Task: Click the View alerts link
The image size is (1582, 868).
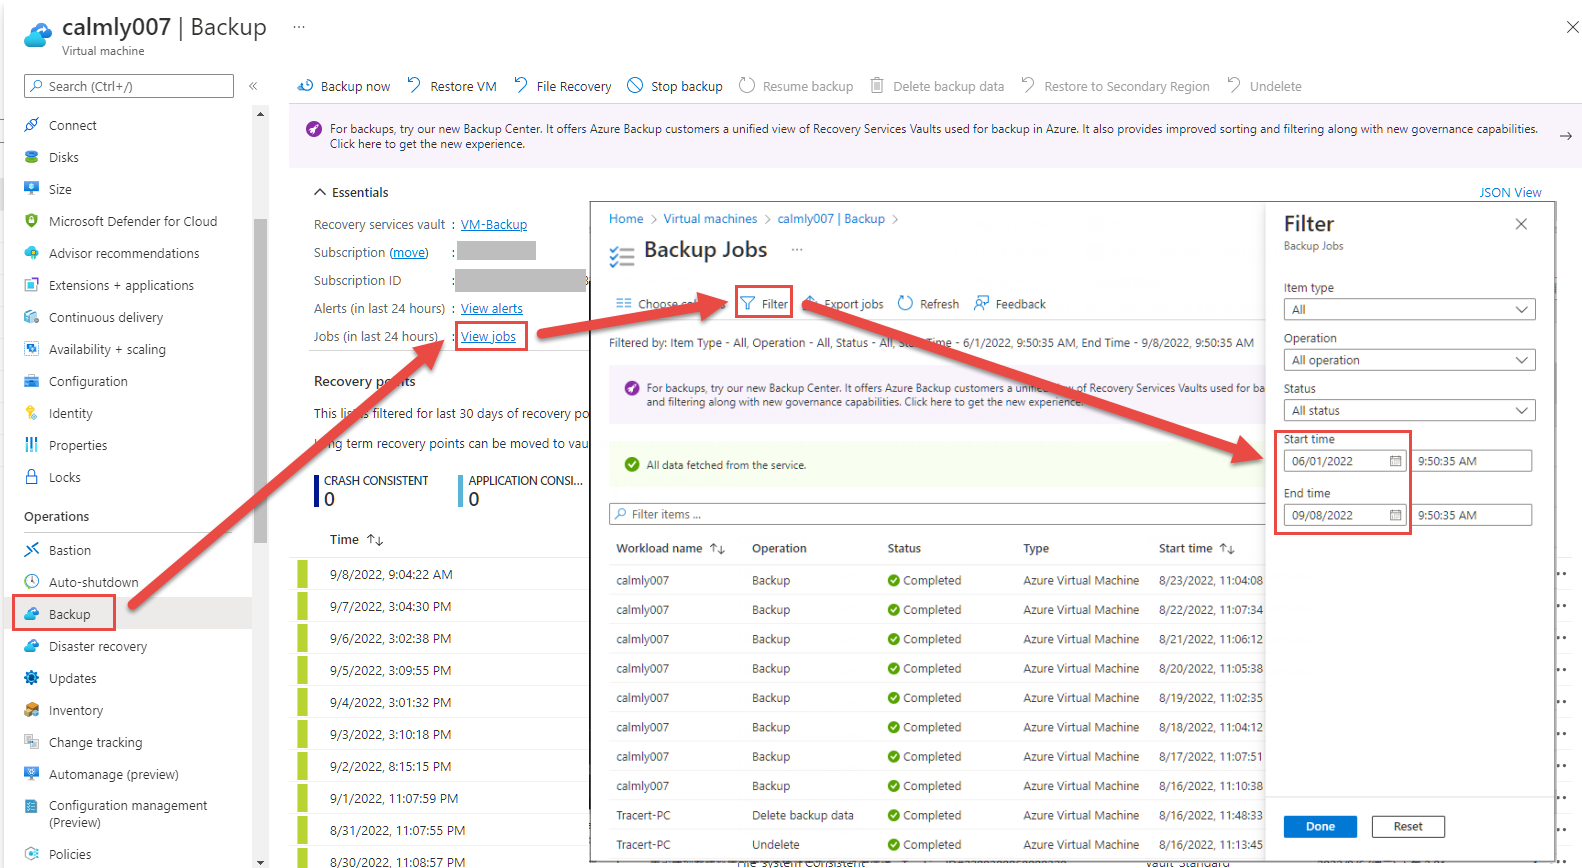Action: 492,308
